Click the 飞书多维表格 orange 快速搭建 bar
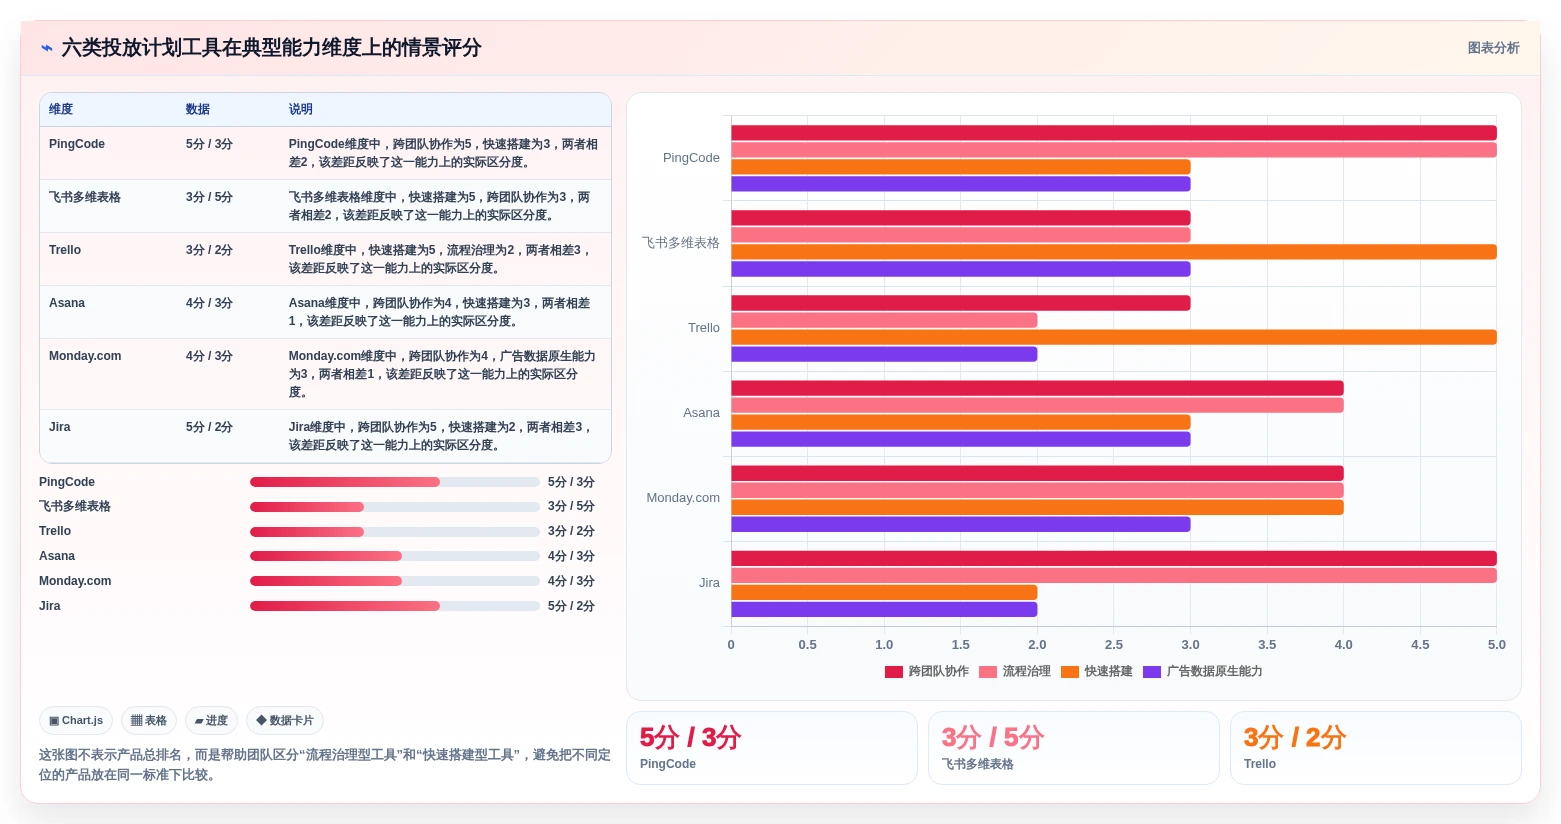The height and width of the screenshot is (824, 1561). pos(1114,252)
